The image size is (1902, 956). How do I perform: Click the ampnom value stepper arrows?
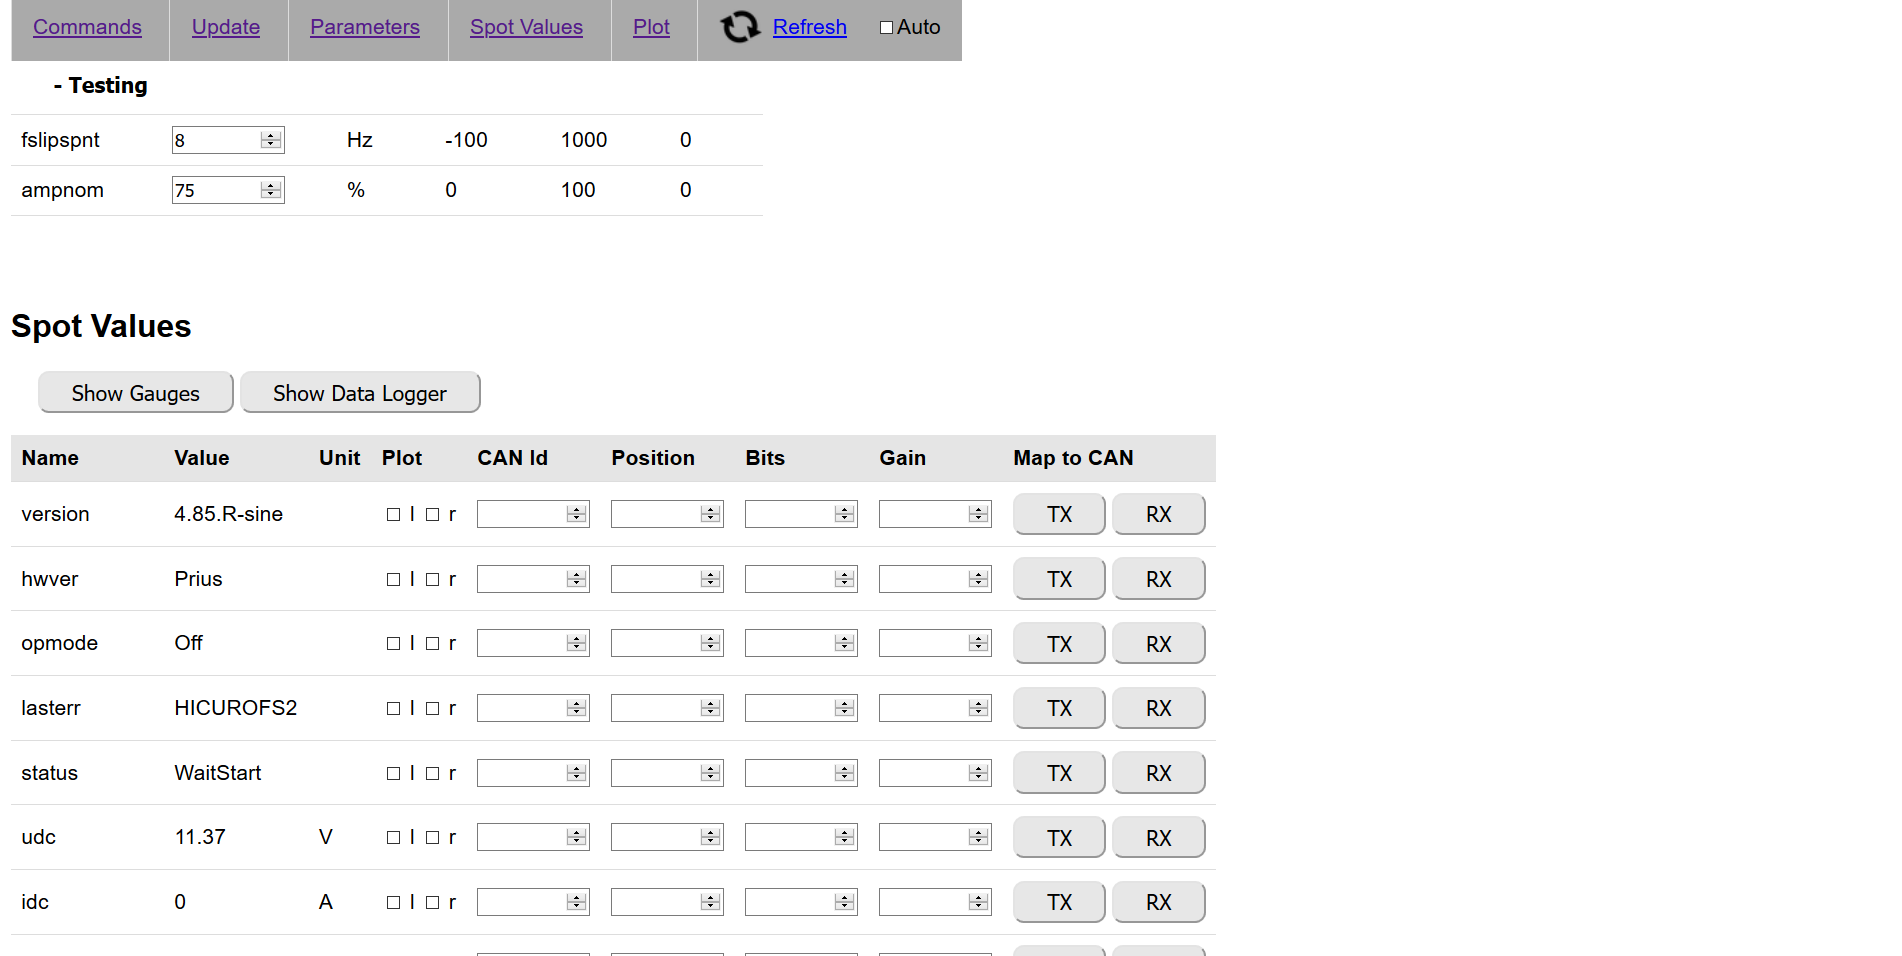tap(271, 190)
